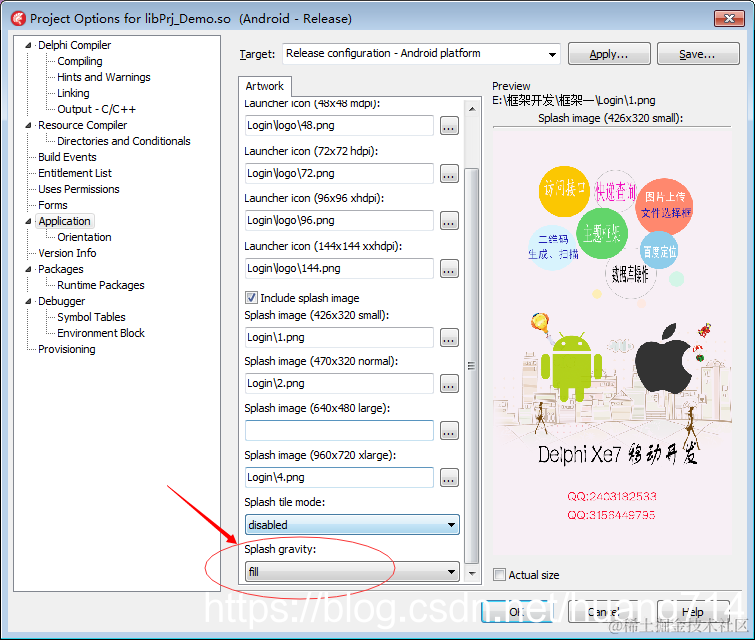Browse for the 426x320 small splash image
The image size is (755, 640).
click(x=449, y=338)
